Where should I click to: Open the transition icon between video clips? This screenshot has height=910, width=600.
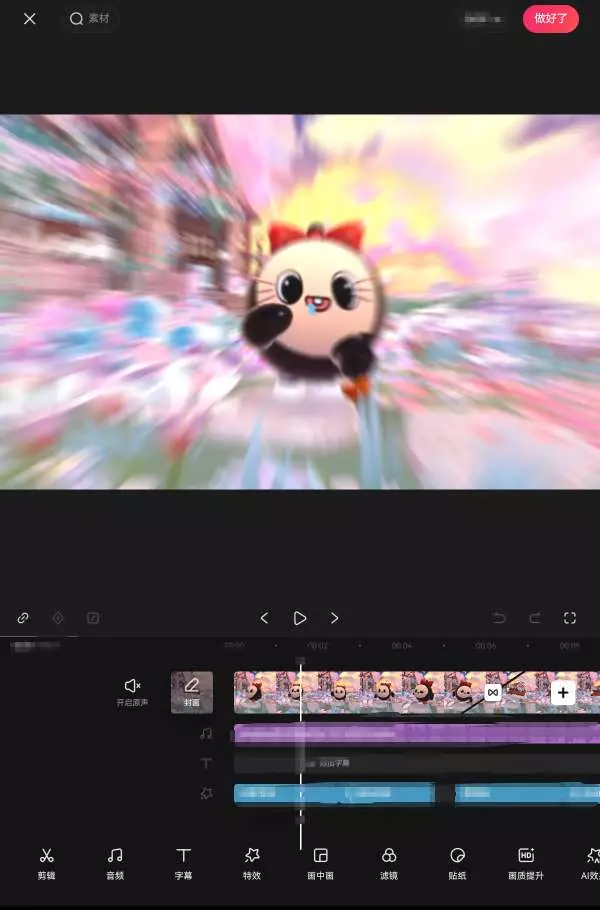coord(492,692)
